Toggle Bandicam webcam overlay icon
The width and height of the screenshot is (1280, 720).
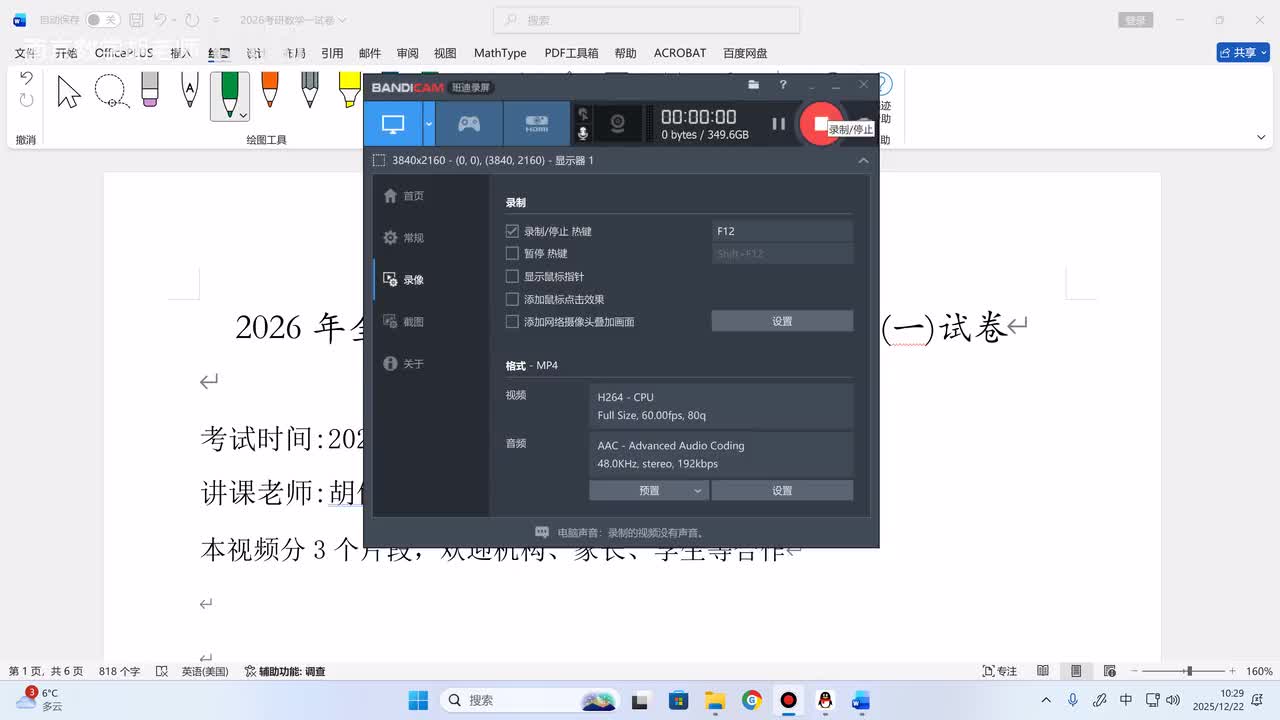click(x=618, y=124)
